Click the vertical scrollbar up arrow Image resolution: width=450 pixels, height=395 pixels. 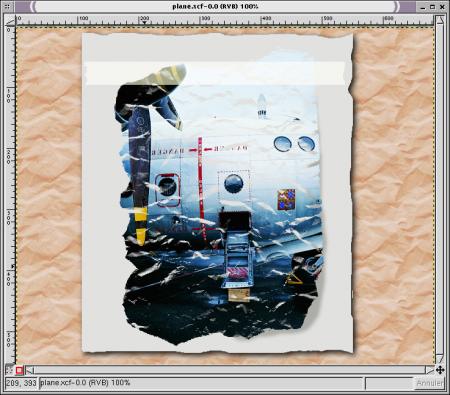tap(440, 20)
